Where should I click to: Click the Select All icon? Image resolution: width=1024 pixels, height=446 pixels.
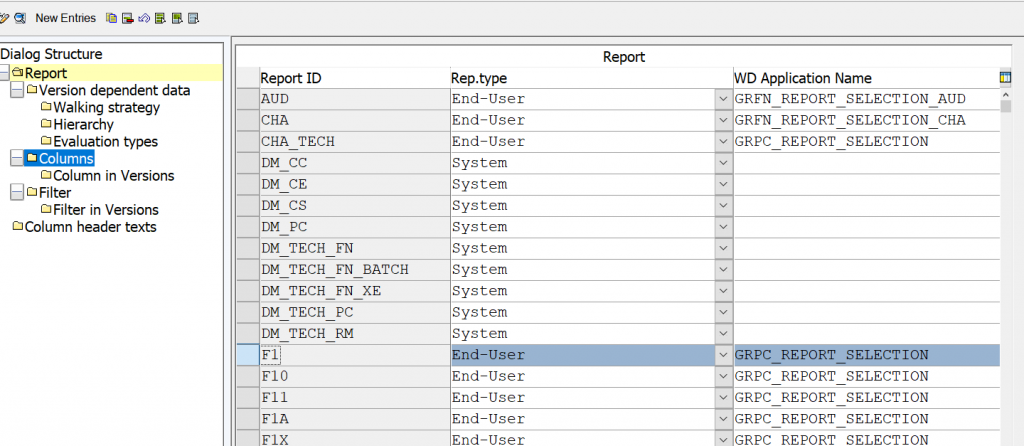[x=160, y=18]
